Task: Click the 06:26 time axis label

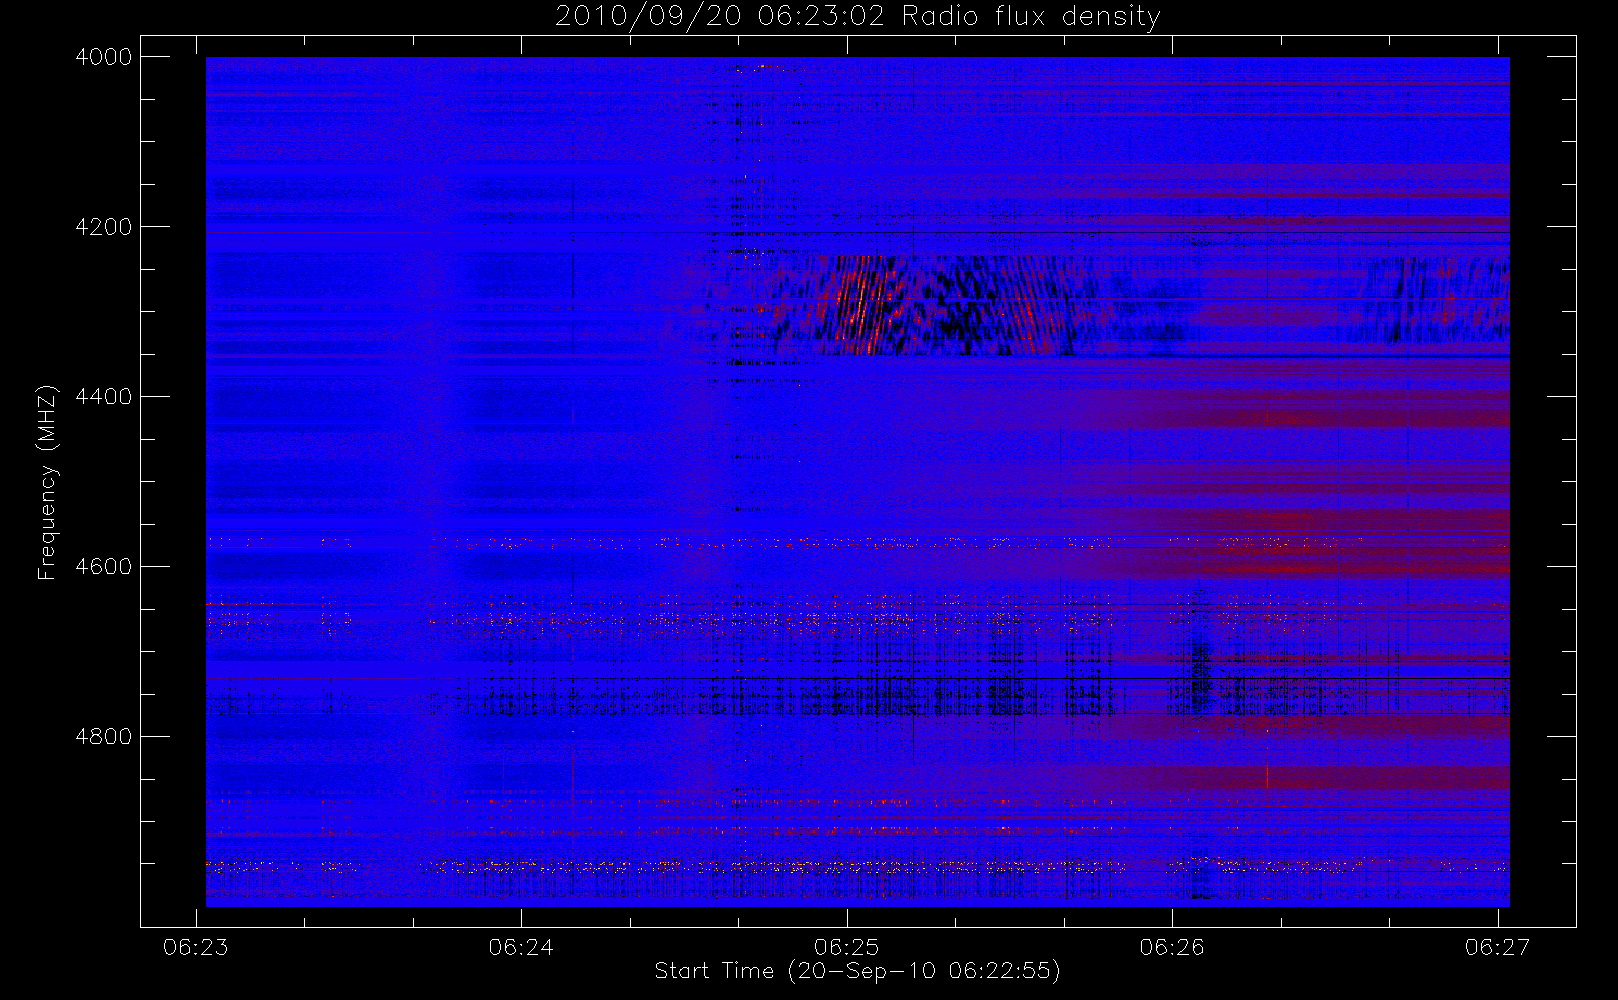Action: [1172, 947]
